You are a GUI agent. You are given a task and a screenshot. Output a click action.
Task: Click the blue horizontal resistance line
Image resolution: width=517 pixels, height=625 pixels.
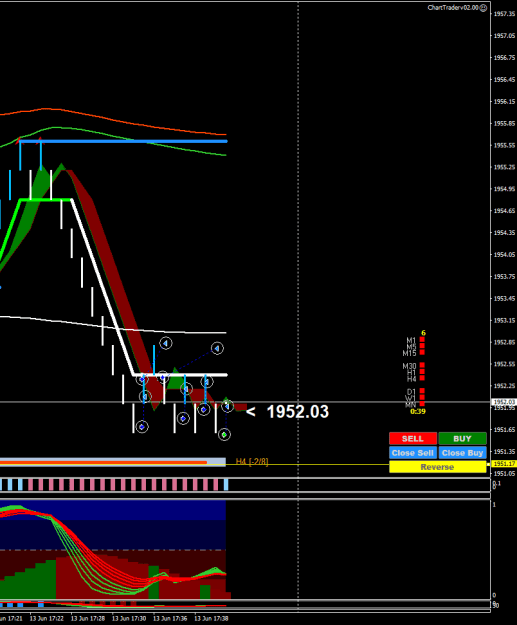123,141
